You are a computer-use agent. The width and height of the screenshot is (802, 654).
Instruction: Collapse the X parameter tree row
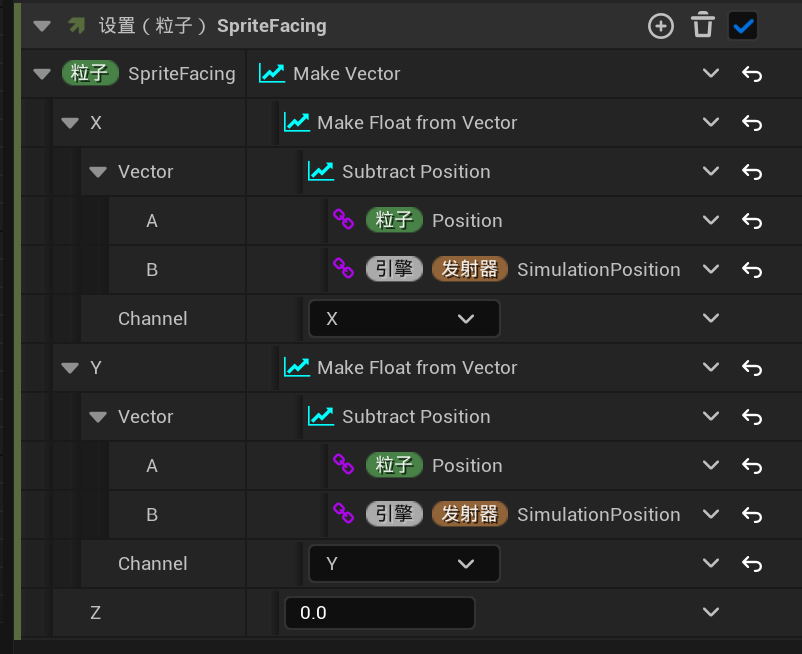coord(69,123)
